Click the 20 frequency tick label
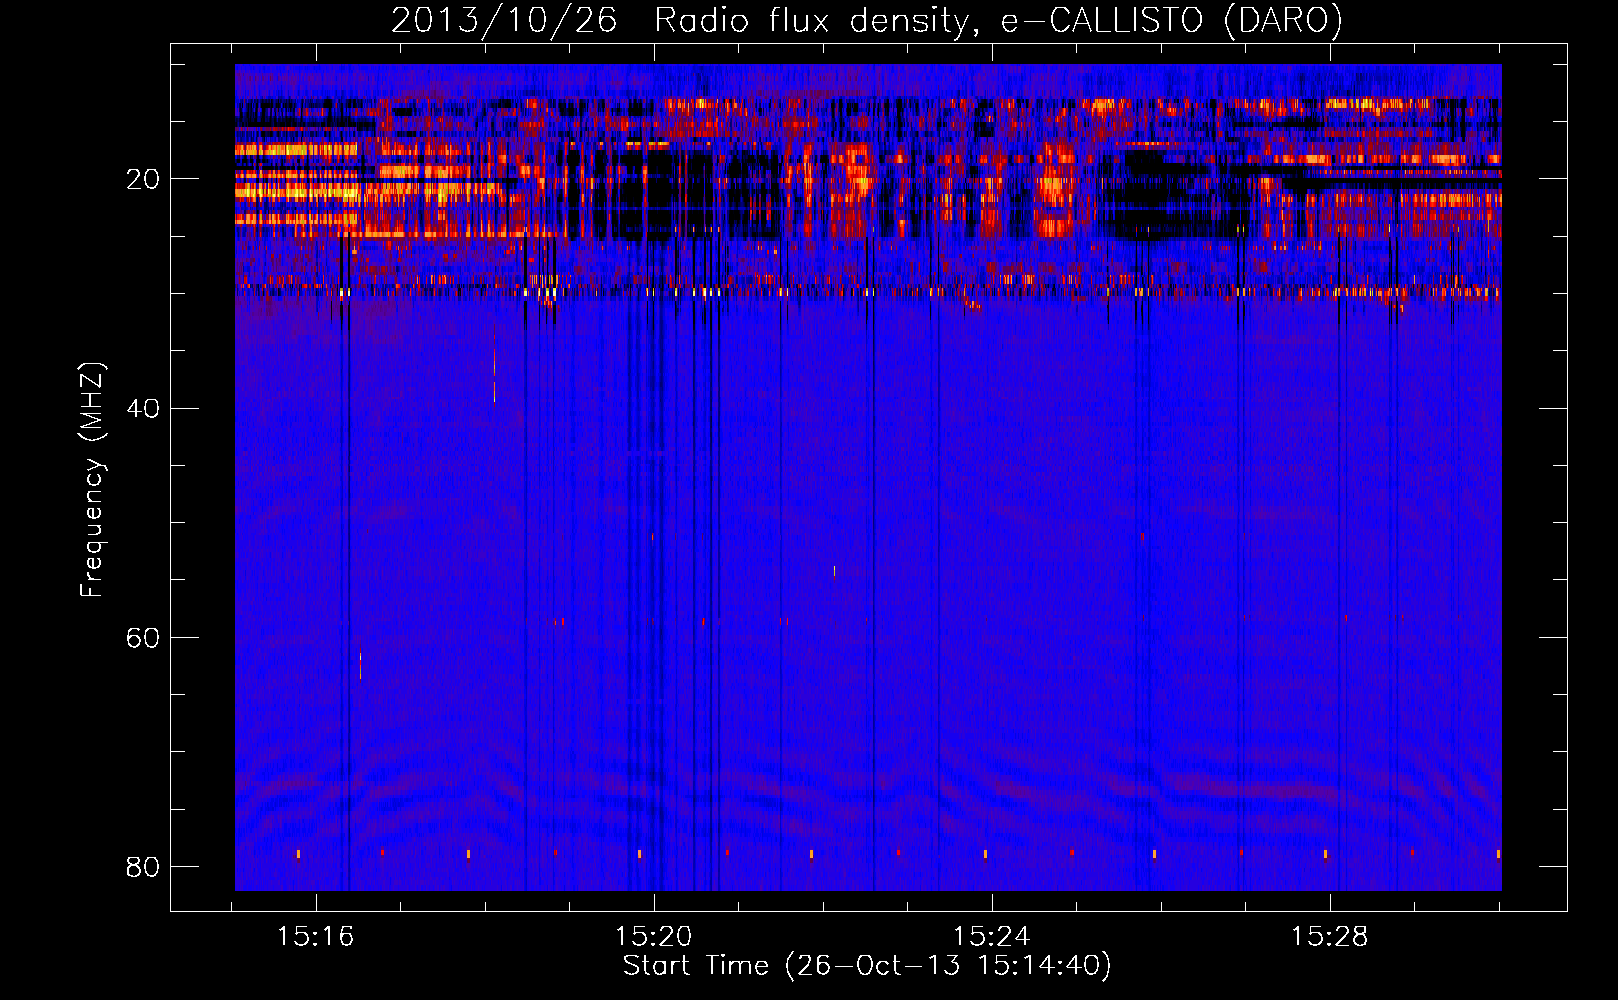Viewport: 1618px width, 1000px height. coord(143,180)
